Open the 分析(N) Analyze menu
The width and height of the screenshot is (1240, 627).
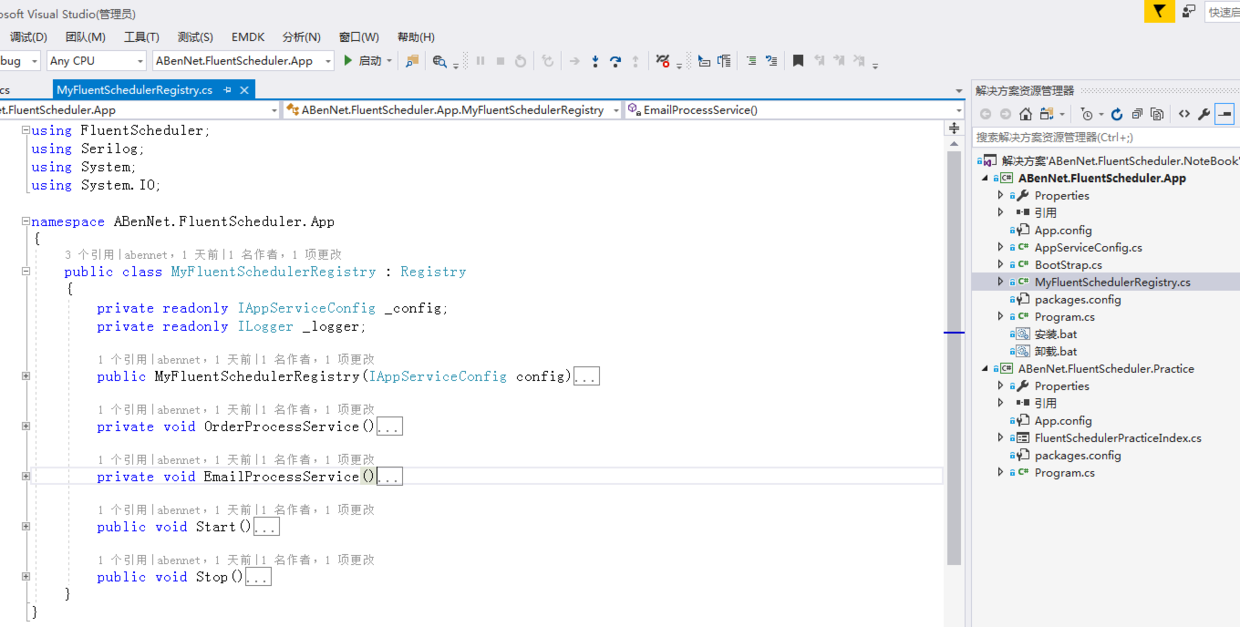pos(301,37)
